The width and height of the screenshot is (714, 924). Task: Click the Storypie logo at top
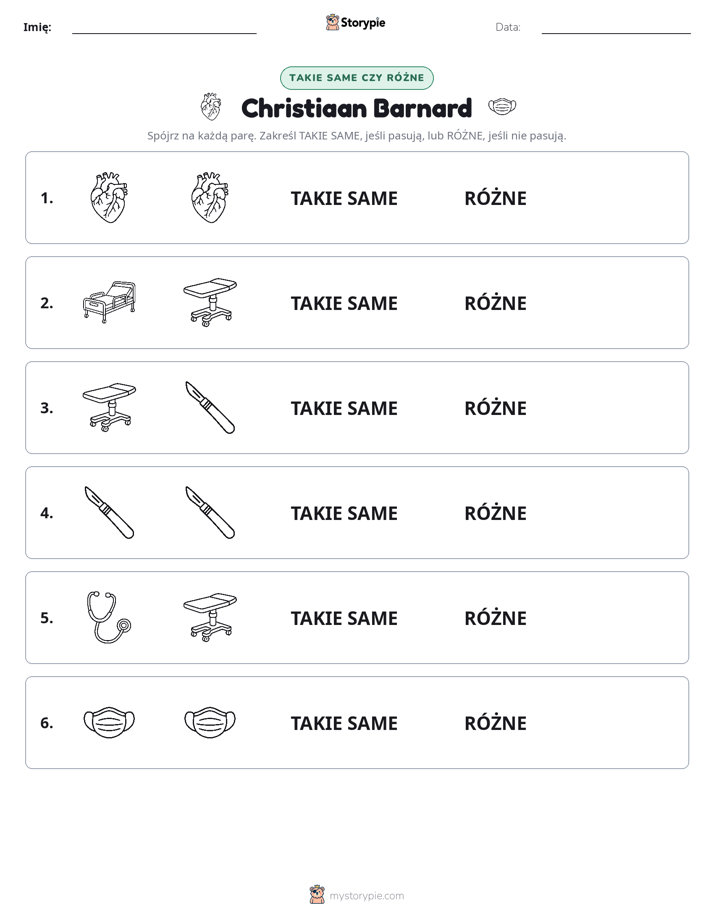click(355, 22)
